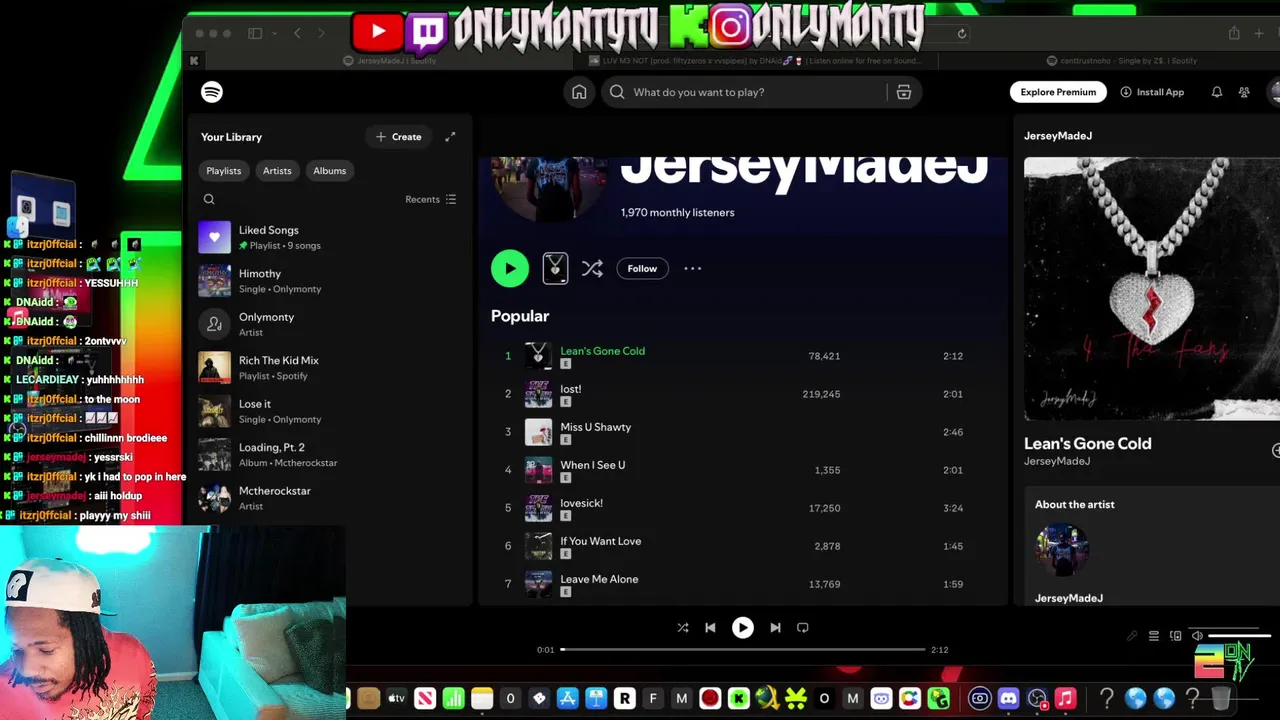Go to Spotify Home
This screenshot has height=720, width=1280.
[x=579, y=92]
